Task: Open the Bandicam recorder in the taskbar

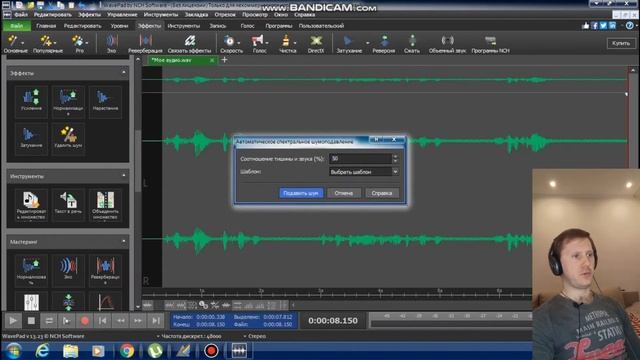Action: (x=211, y=351)
